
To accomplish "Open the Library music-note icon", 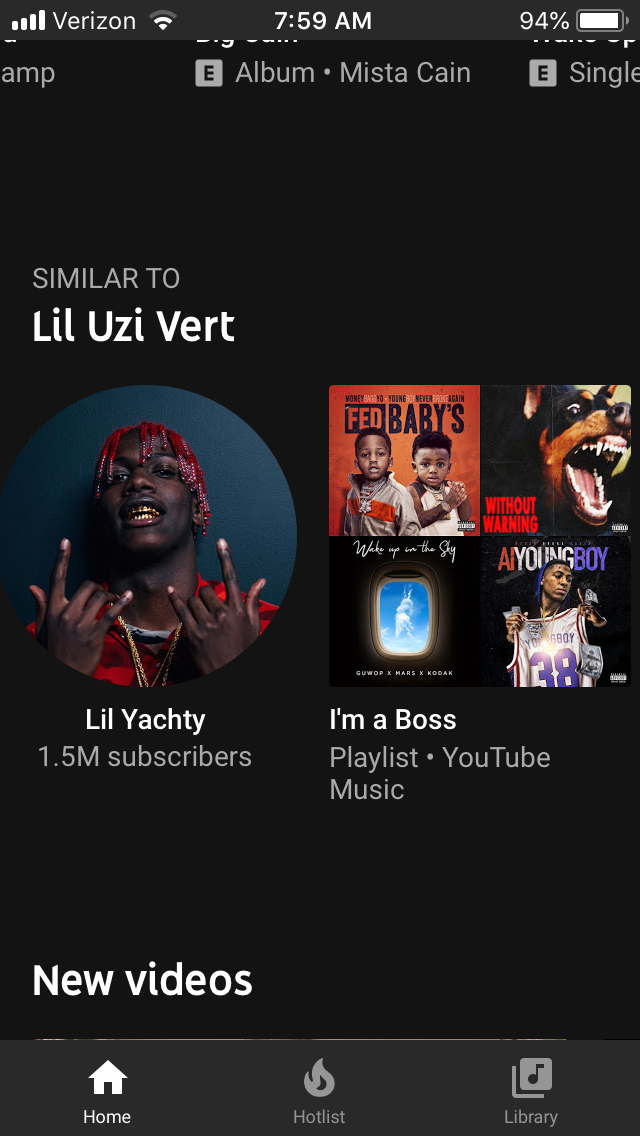I will point(531,1077).
